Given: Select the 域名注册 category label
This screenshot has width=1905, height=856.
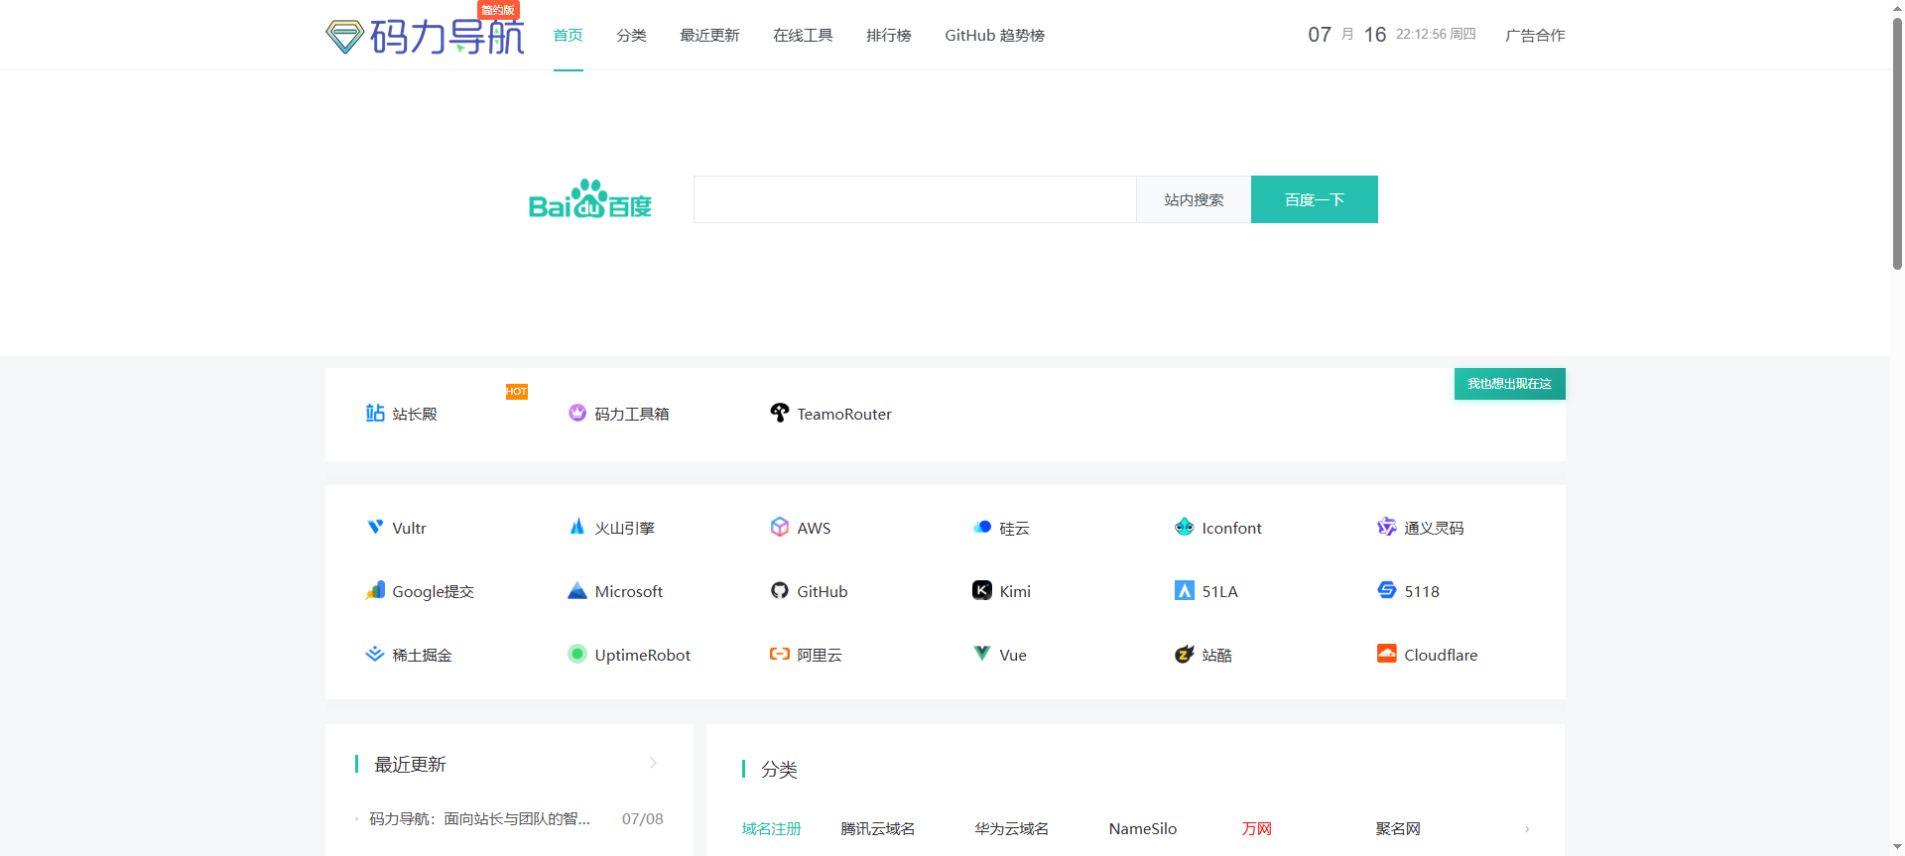Looking at the screenshot, I should pos(771,829).
